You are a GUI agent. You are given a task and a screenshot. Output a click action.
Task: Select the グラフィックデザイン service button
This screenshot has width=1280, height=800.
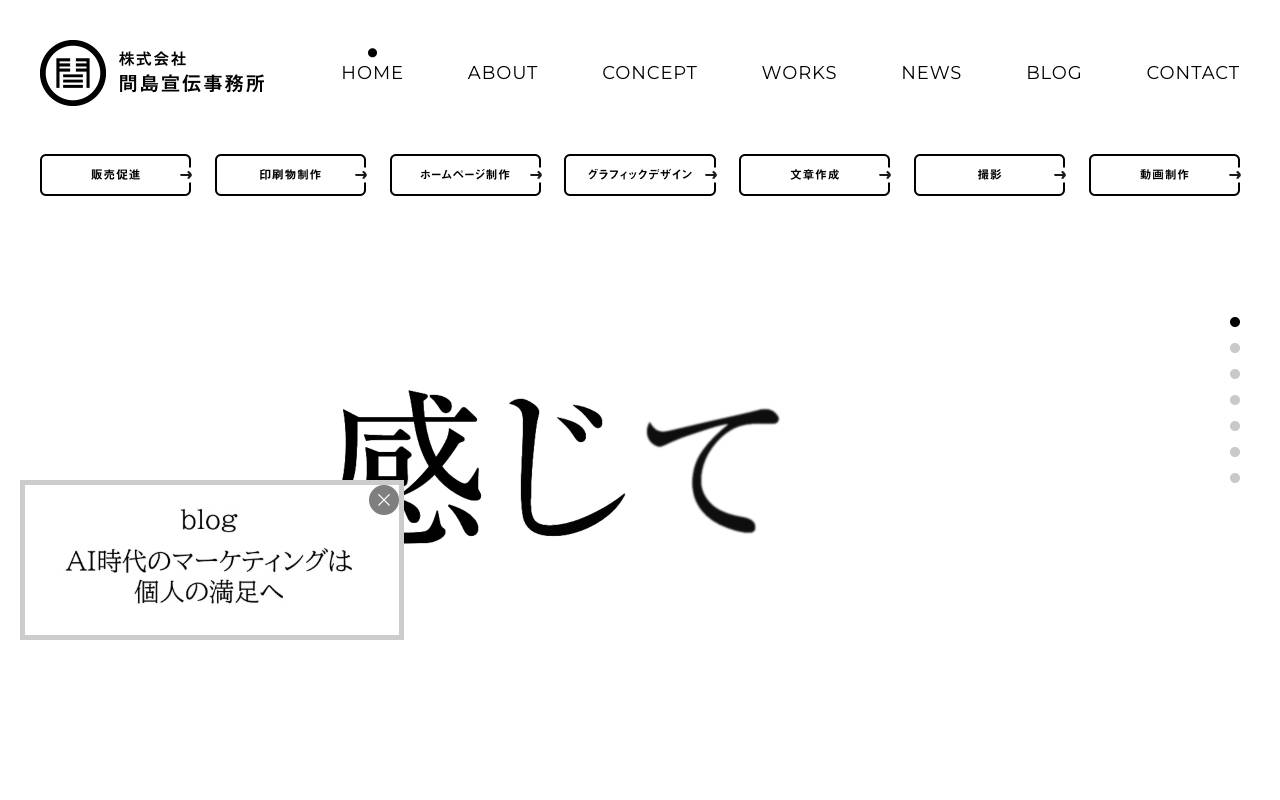[x=640, y=175]
